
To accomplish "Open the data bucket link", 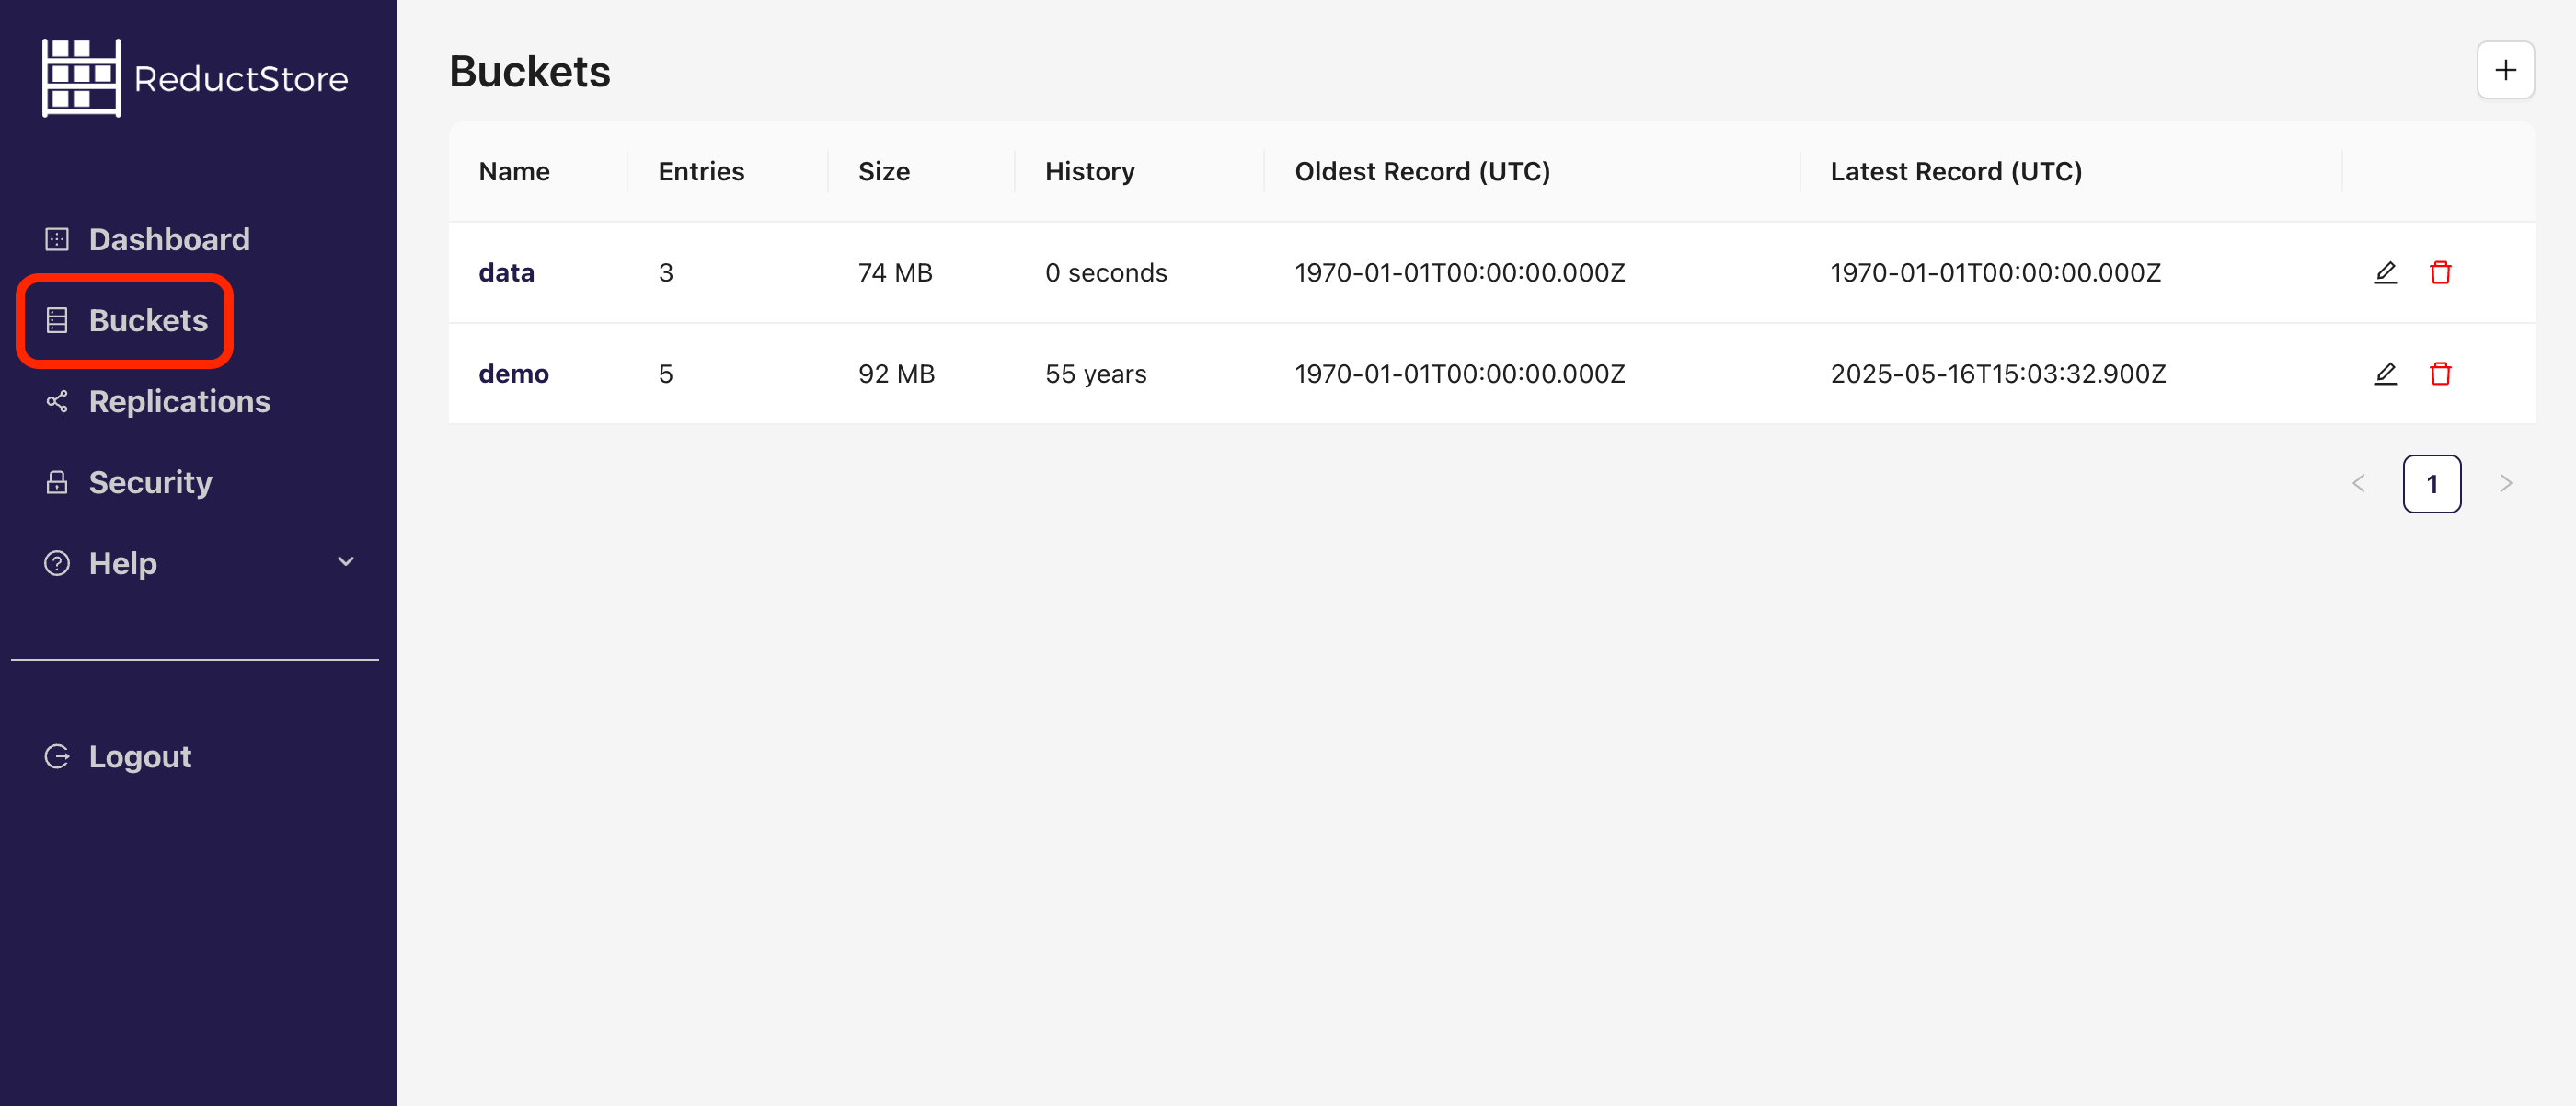I will (x=506, y=272).
